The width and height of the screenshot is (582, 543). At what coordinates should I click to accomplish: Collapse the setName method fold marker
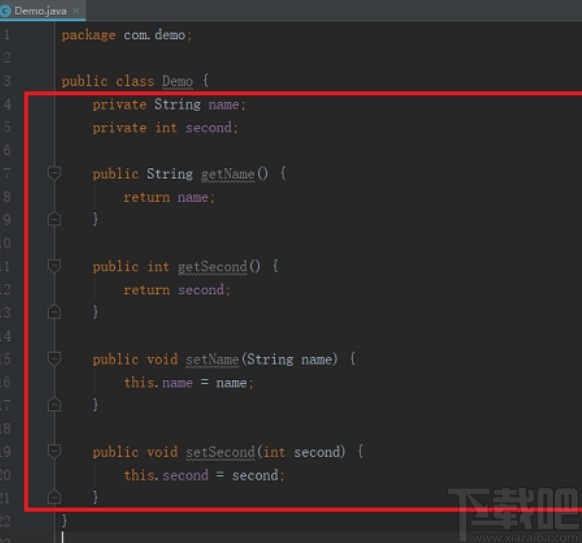55,359
